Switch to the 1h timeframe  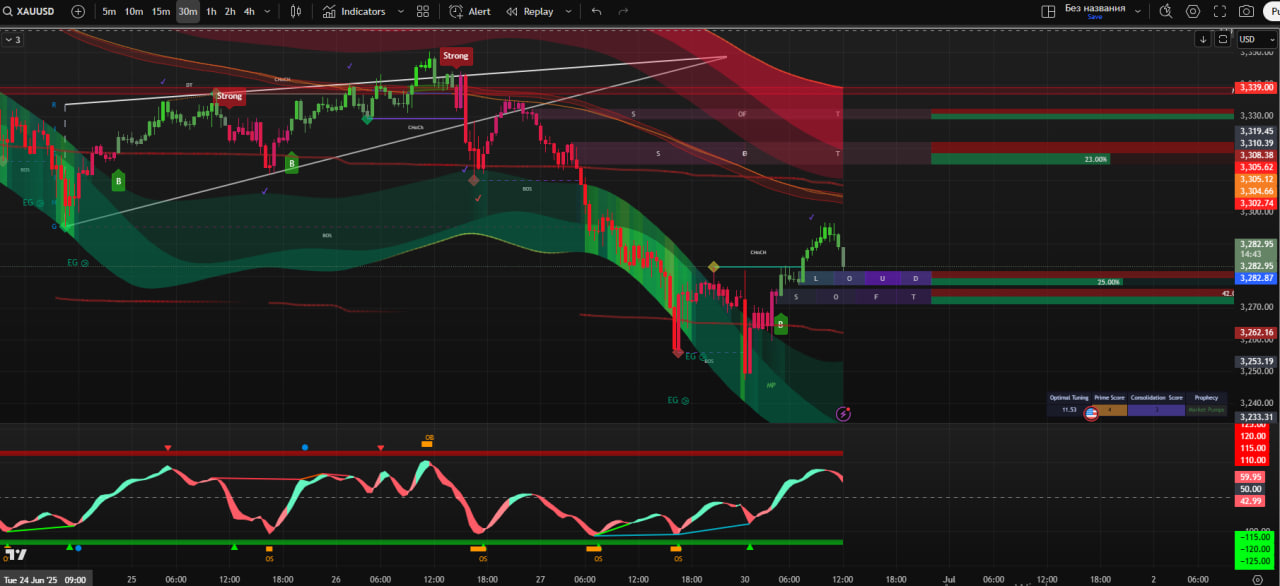(211, 11)
